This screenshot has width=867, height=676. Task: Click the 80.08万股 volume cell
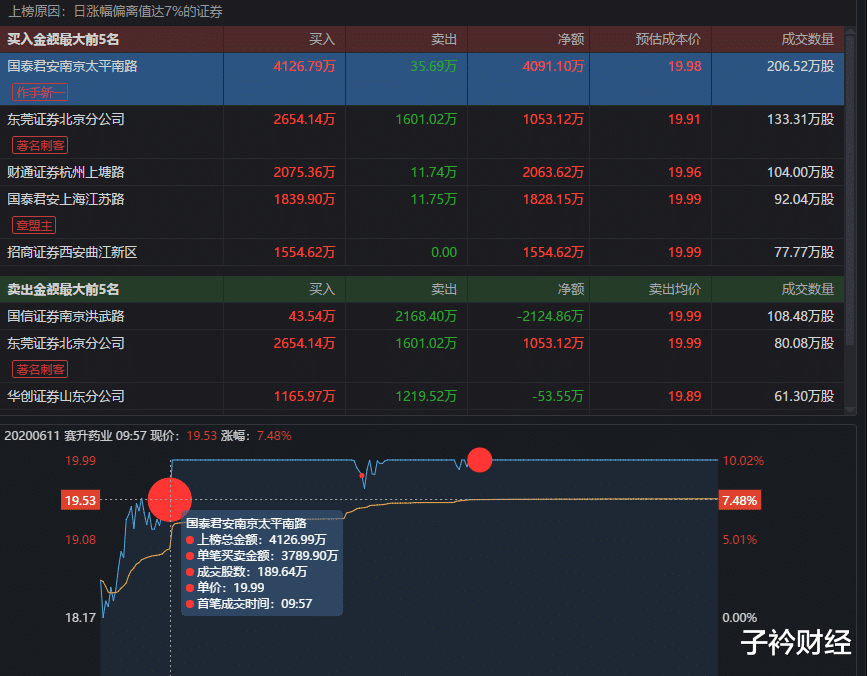[x=804, y=343]
